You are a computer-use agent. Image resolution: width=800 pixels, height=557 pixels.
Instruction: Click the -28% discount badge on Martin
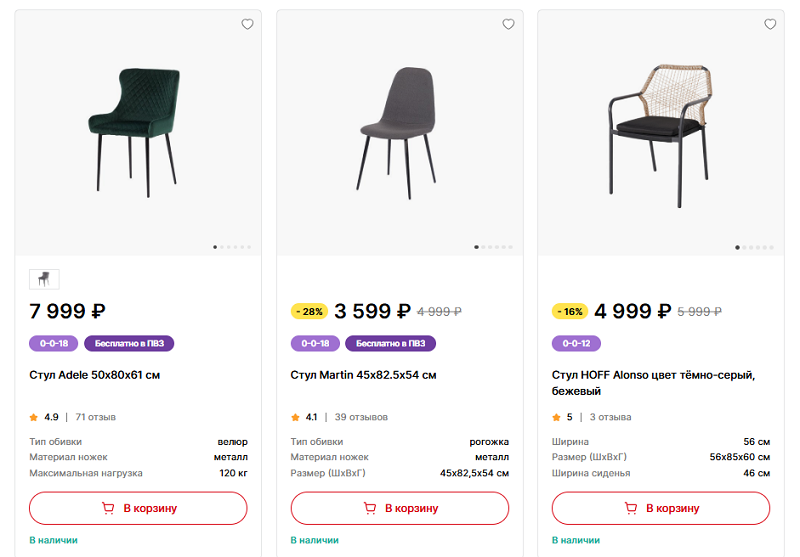coord(309,311)
